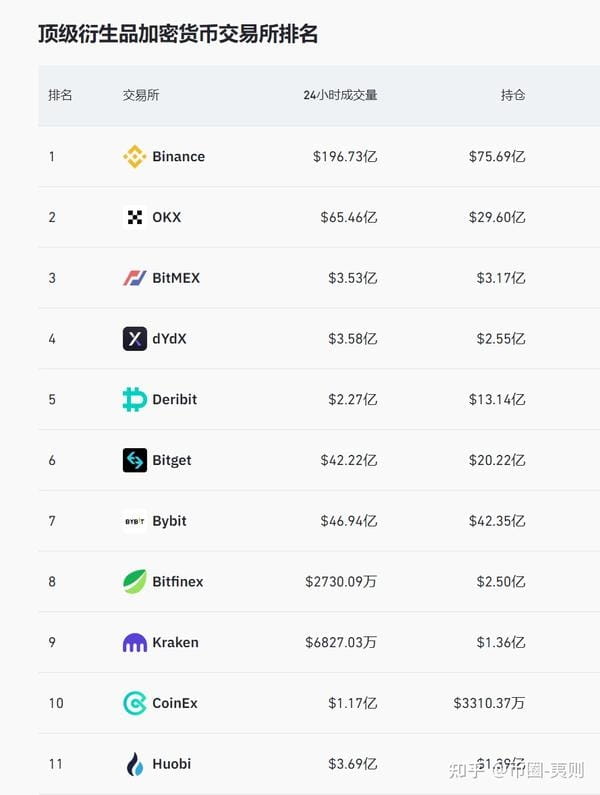Click the Bitget logo icon
The image size is (600, 795).
[x=134, y=460]
